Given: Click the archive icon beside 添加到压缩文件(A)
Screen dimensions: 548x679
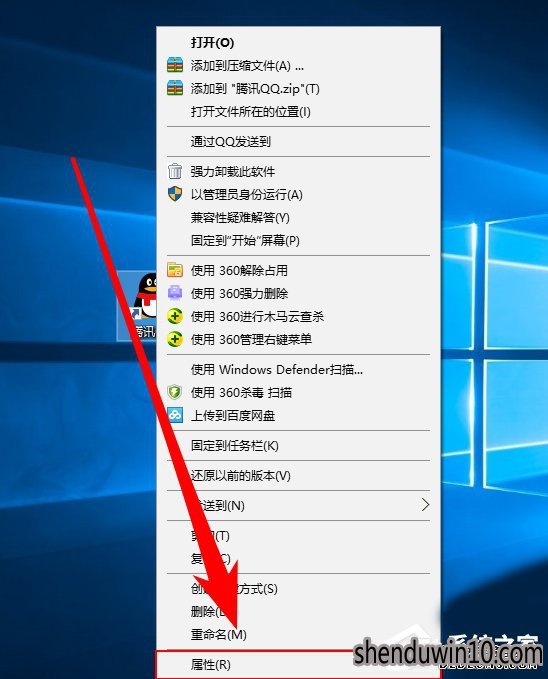Looking at the screenshot, I should 175,65.
